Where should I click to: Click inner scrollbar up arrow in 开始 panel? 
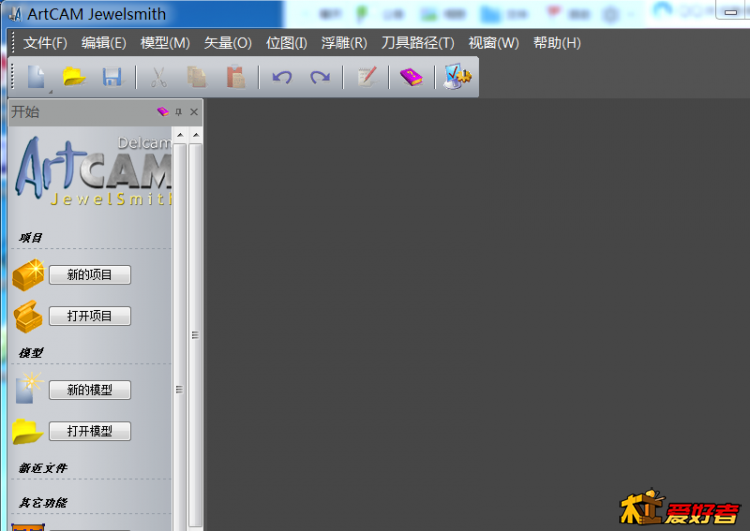pyautogui.click(x=180, y=135)
